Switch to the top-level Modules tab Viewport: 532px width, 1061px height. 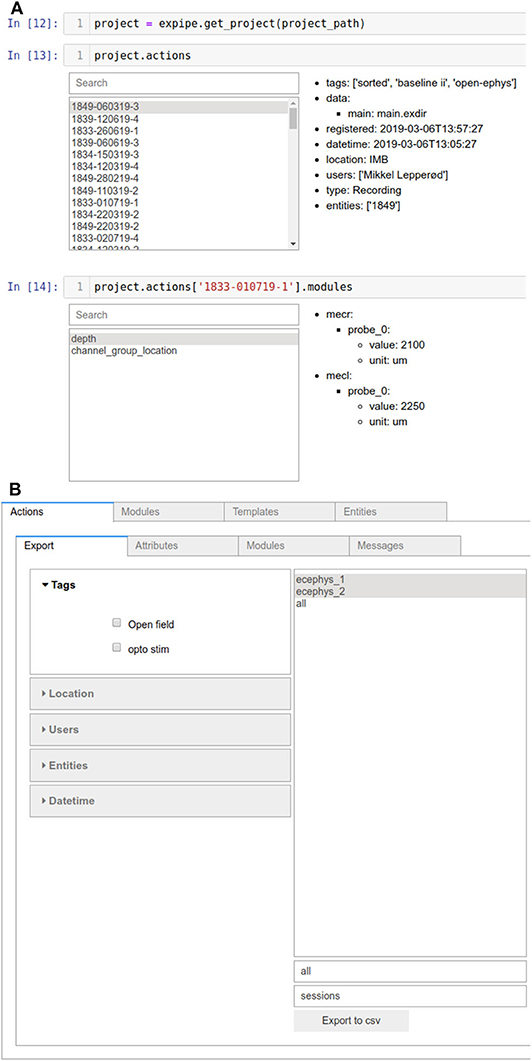pyautogui.click(x=168, y=512)
